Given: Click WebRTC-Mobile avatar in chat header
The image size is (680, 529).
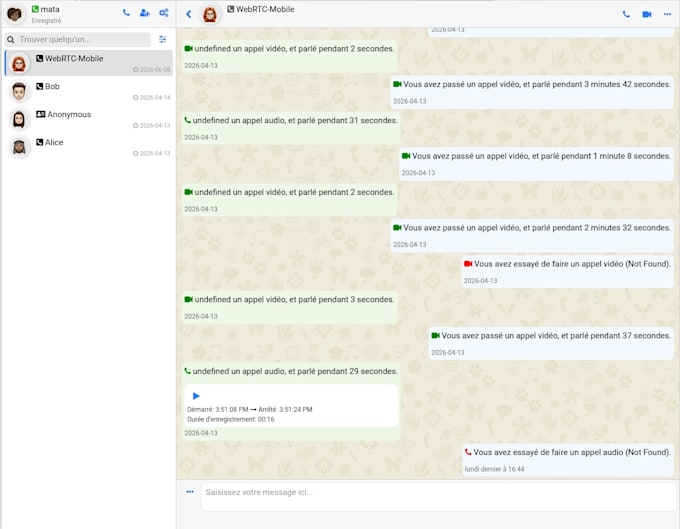Looking at the screenshot, I should click(210, 14).
